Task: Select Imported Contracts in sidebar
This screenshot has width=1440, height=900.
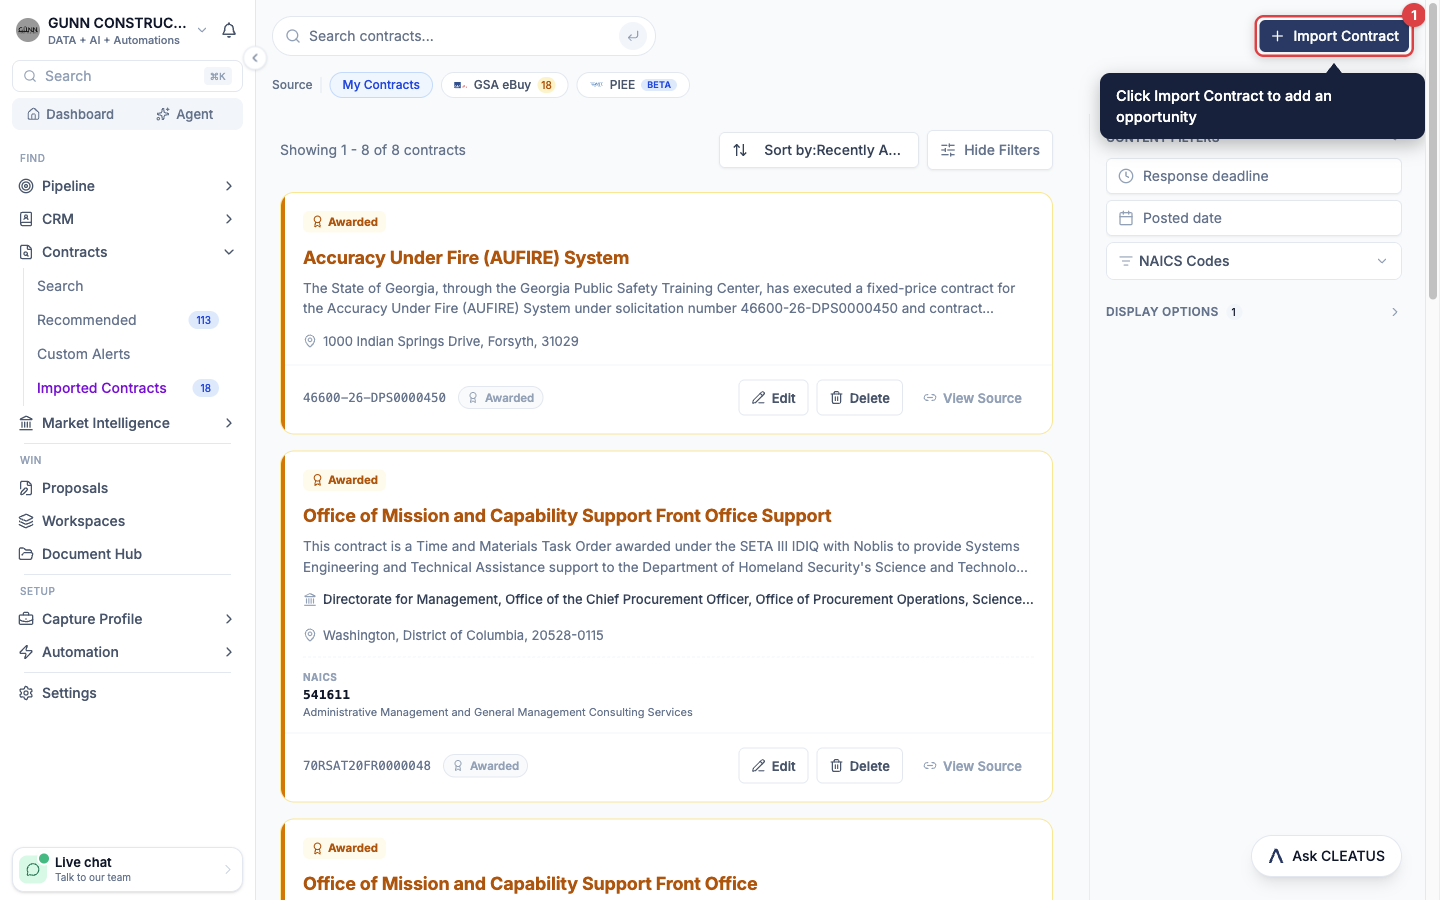Action: (x=128, y=388)
